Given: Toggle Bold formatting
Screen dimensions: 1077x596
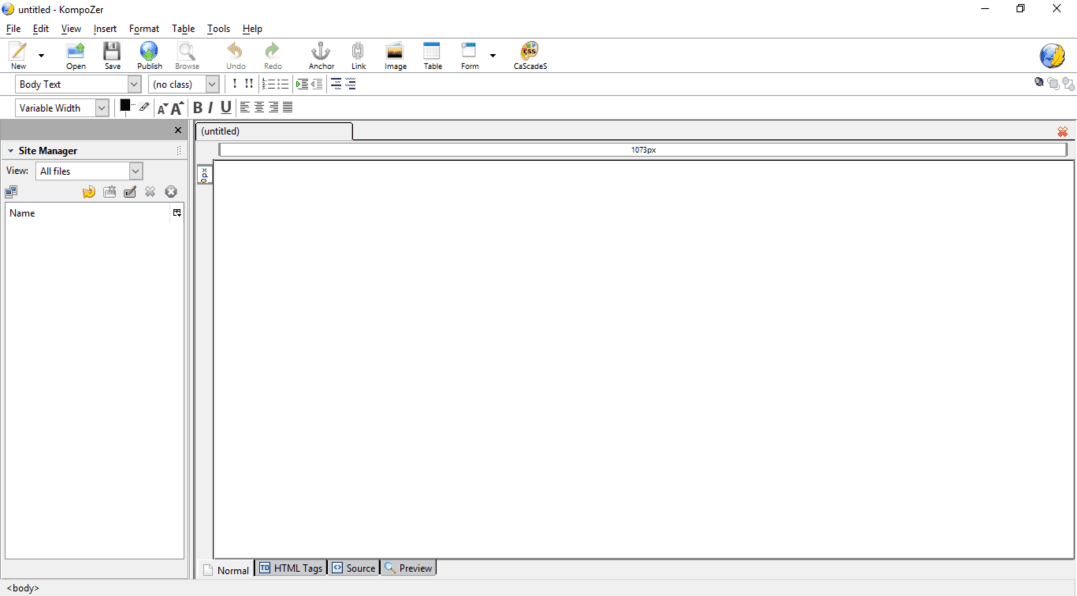Looking at the screenshot, I should point(197,108).
